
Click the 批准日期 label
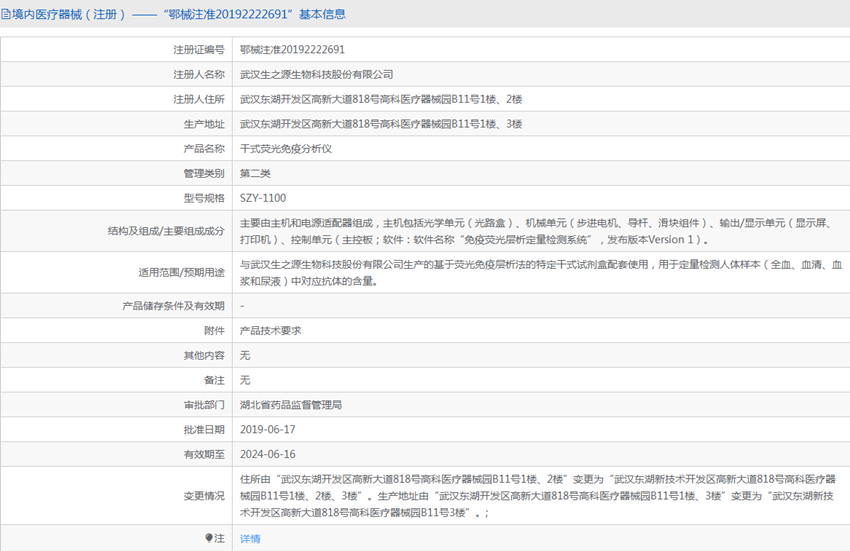[204, 430]
